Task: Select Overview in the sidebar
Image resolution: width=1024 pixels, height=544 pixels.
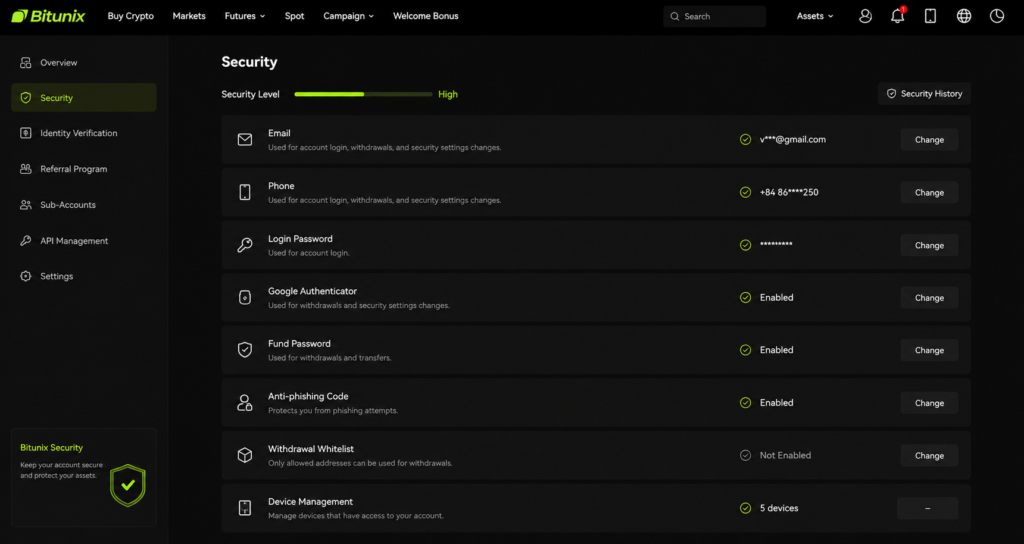Action: point(84,63)
